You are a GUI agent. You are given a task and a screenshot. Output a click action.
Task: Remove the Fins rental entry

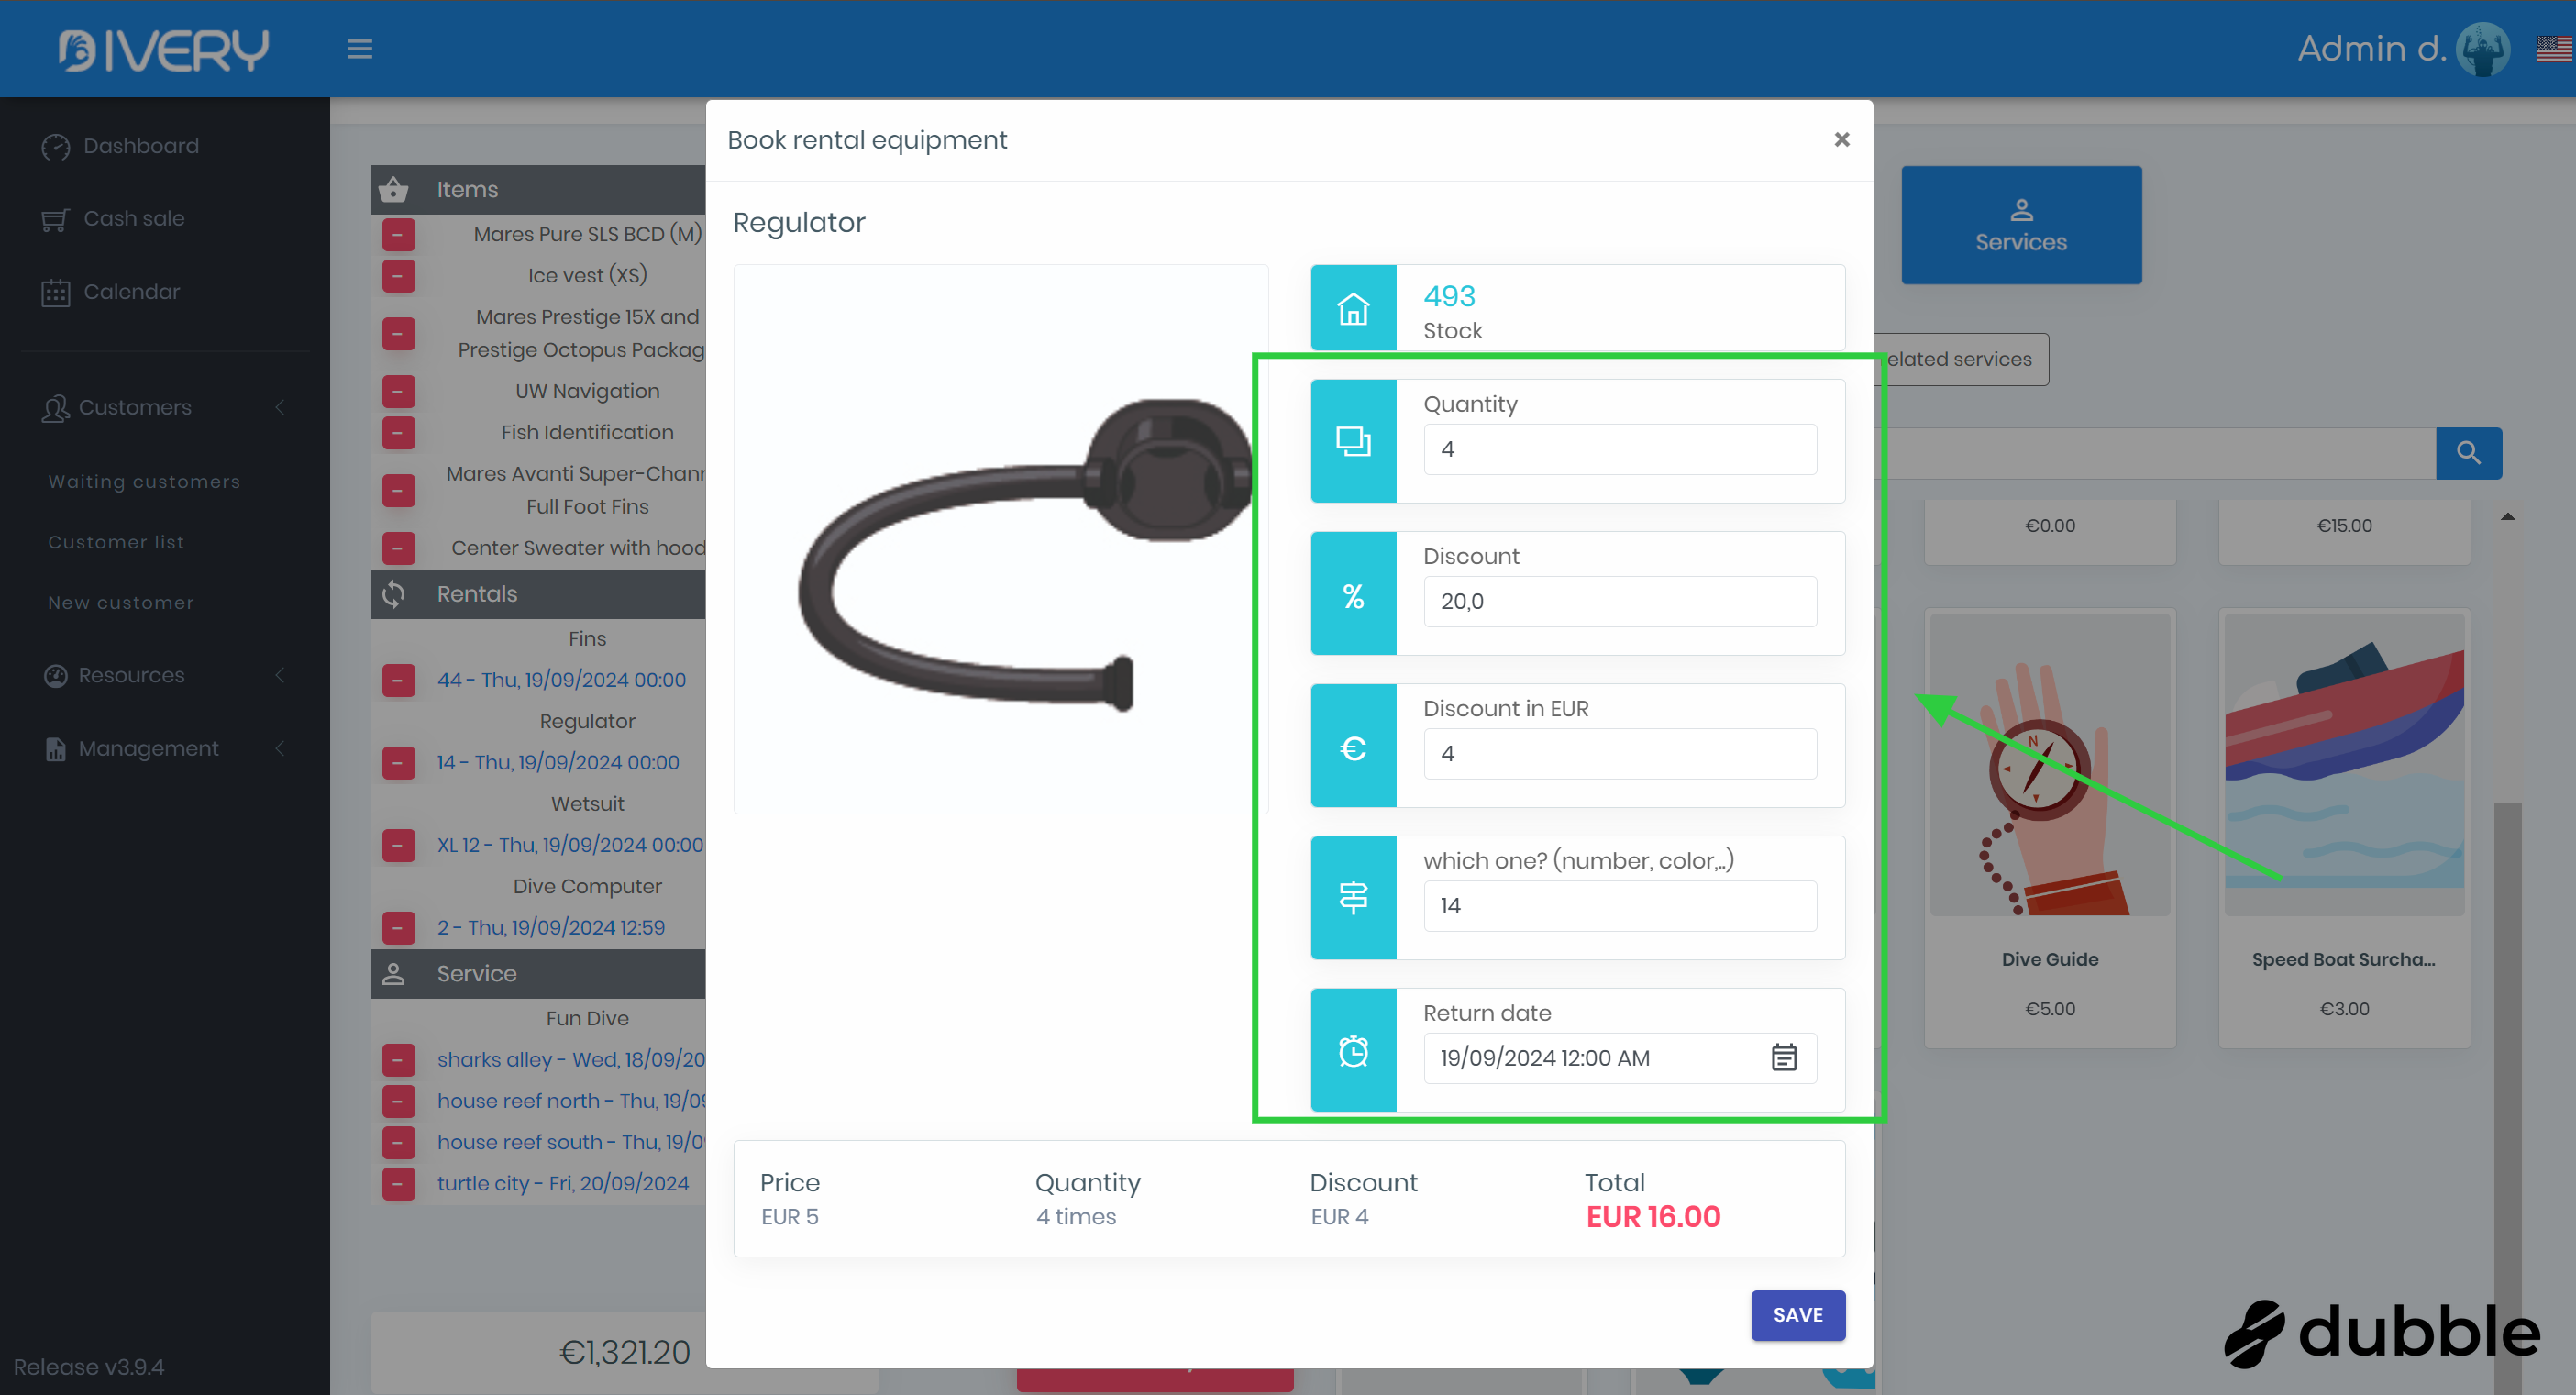click(398, 680)
